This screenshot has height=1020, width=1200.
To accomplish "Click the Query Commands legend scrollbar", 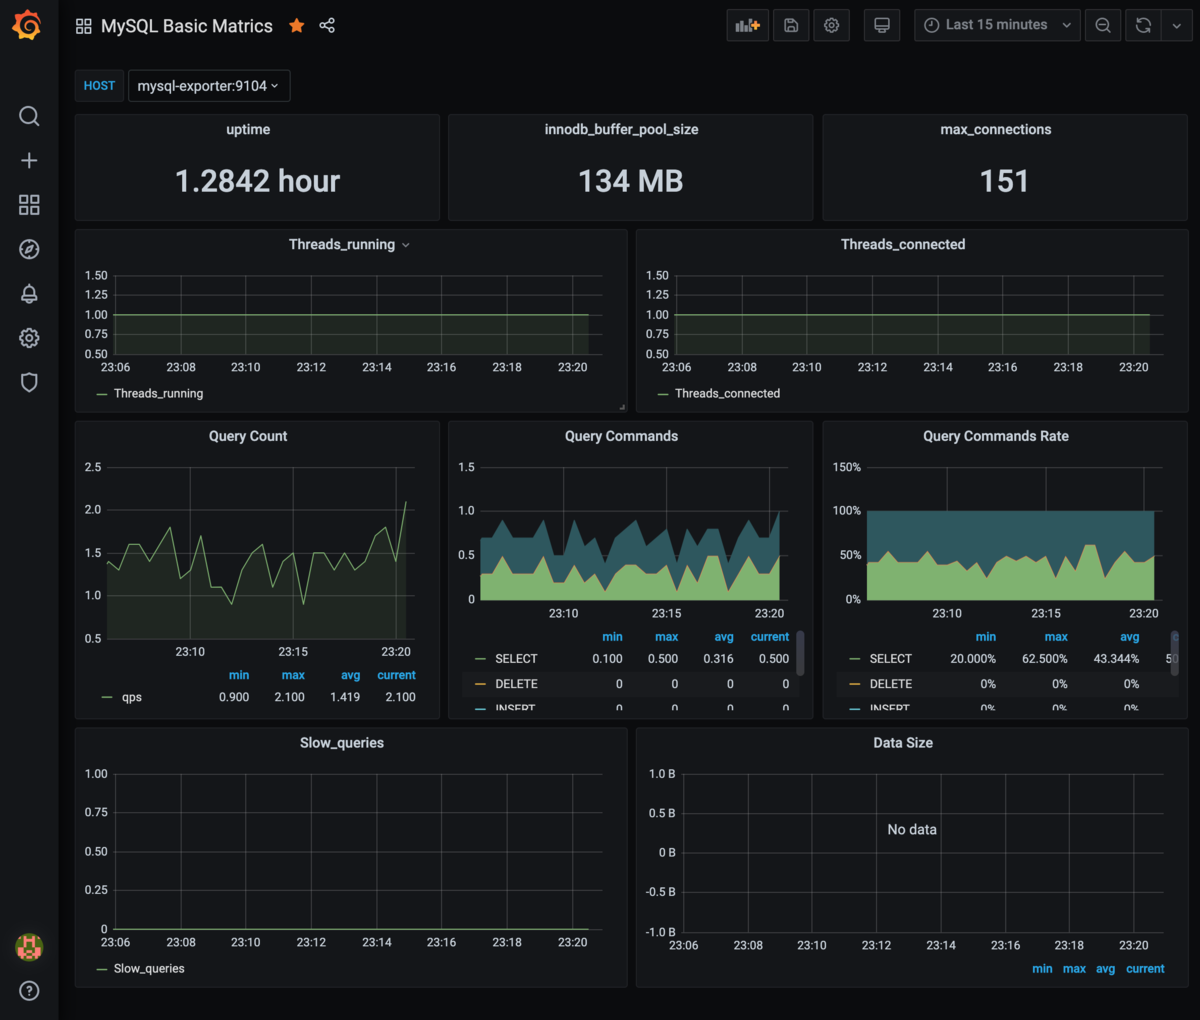I will point(800,653).
